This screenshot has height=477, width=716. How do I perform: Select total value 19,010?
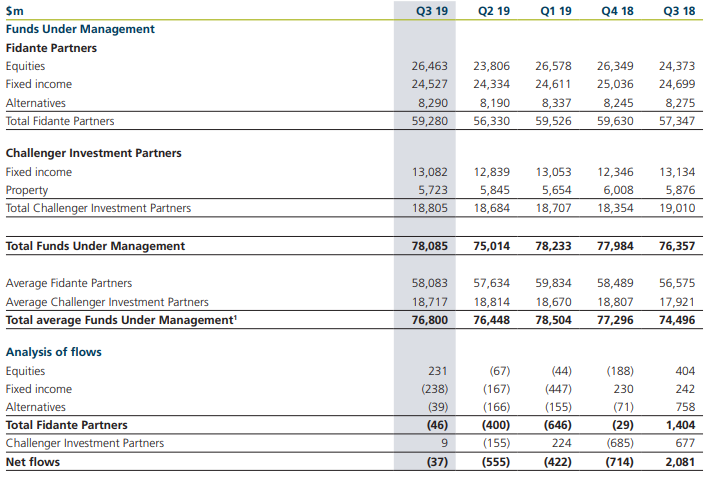(677, 209)
